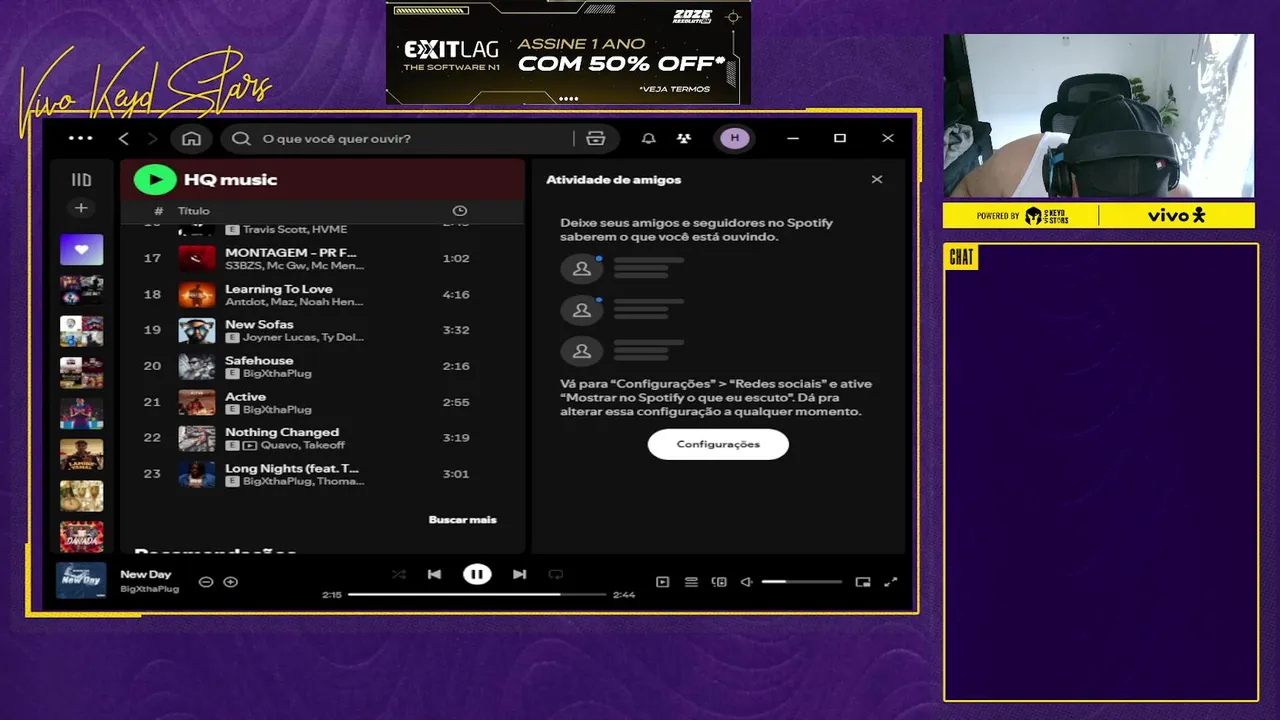The width and height of the screenshot is (1280, 720).
Task: Open BigXthaPlug artist in player bar
Action: tap(149, 589)
